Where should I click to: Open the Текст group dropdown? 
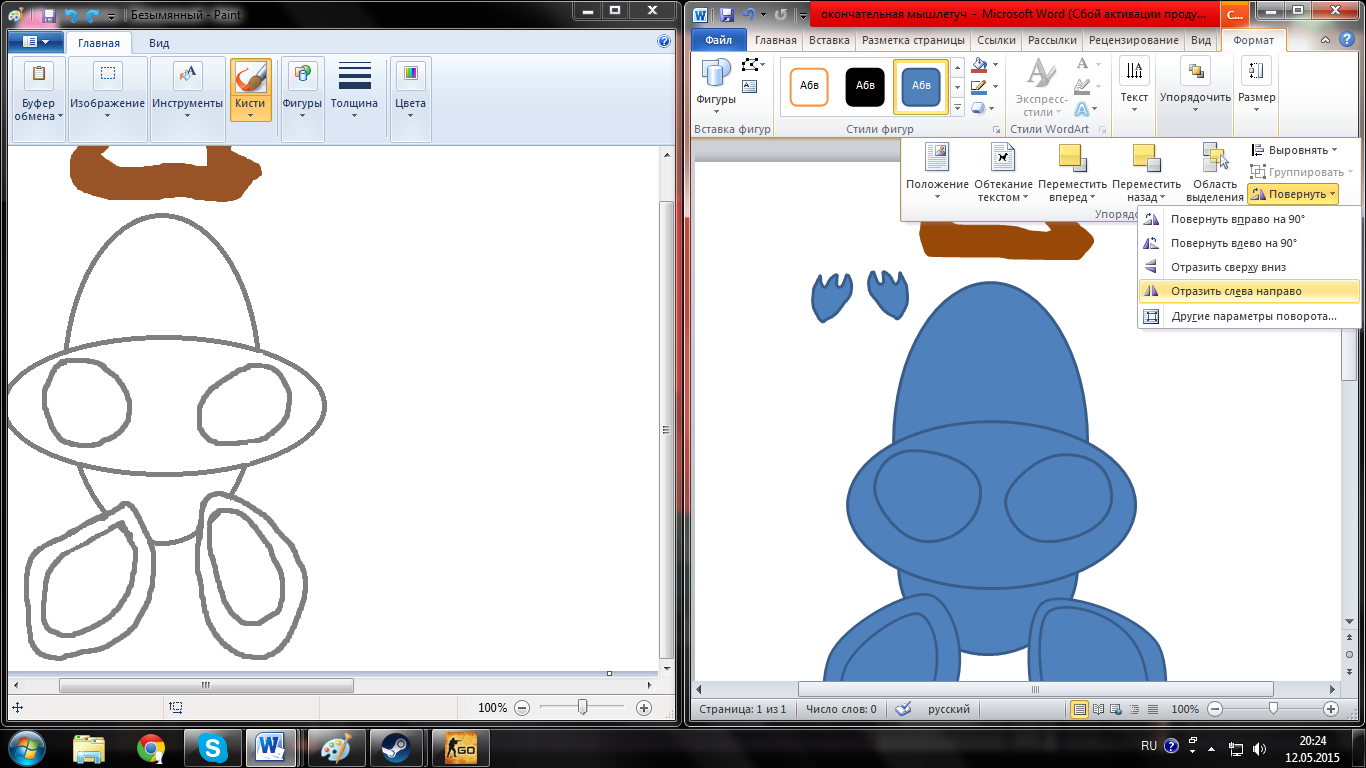point(1134,84)
